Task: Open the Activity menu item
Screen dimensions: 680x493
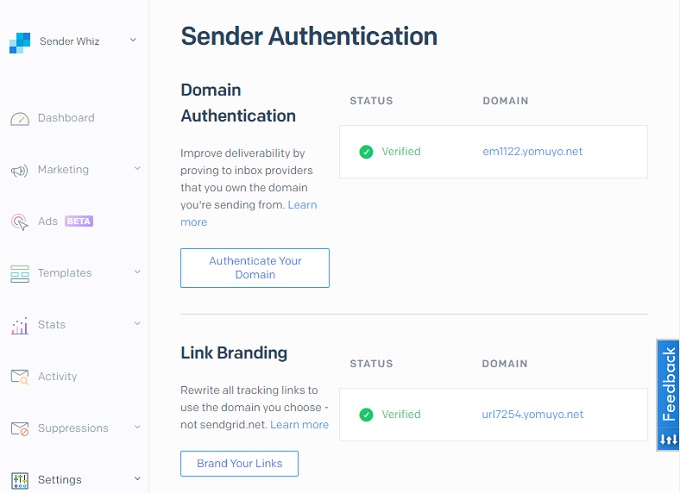Action: pos(57,376)
